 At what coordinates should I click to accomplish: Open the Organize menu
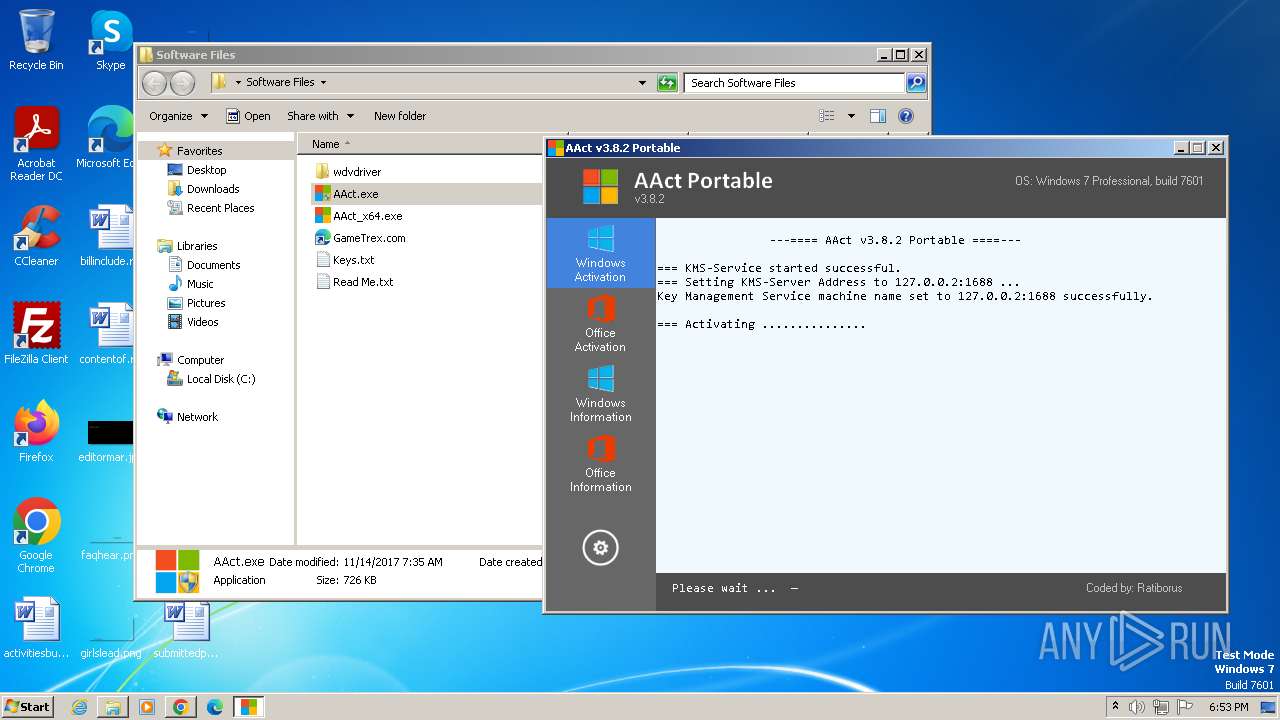point(178,116)
